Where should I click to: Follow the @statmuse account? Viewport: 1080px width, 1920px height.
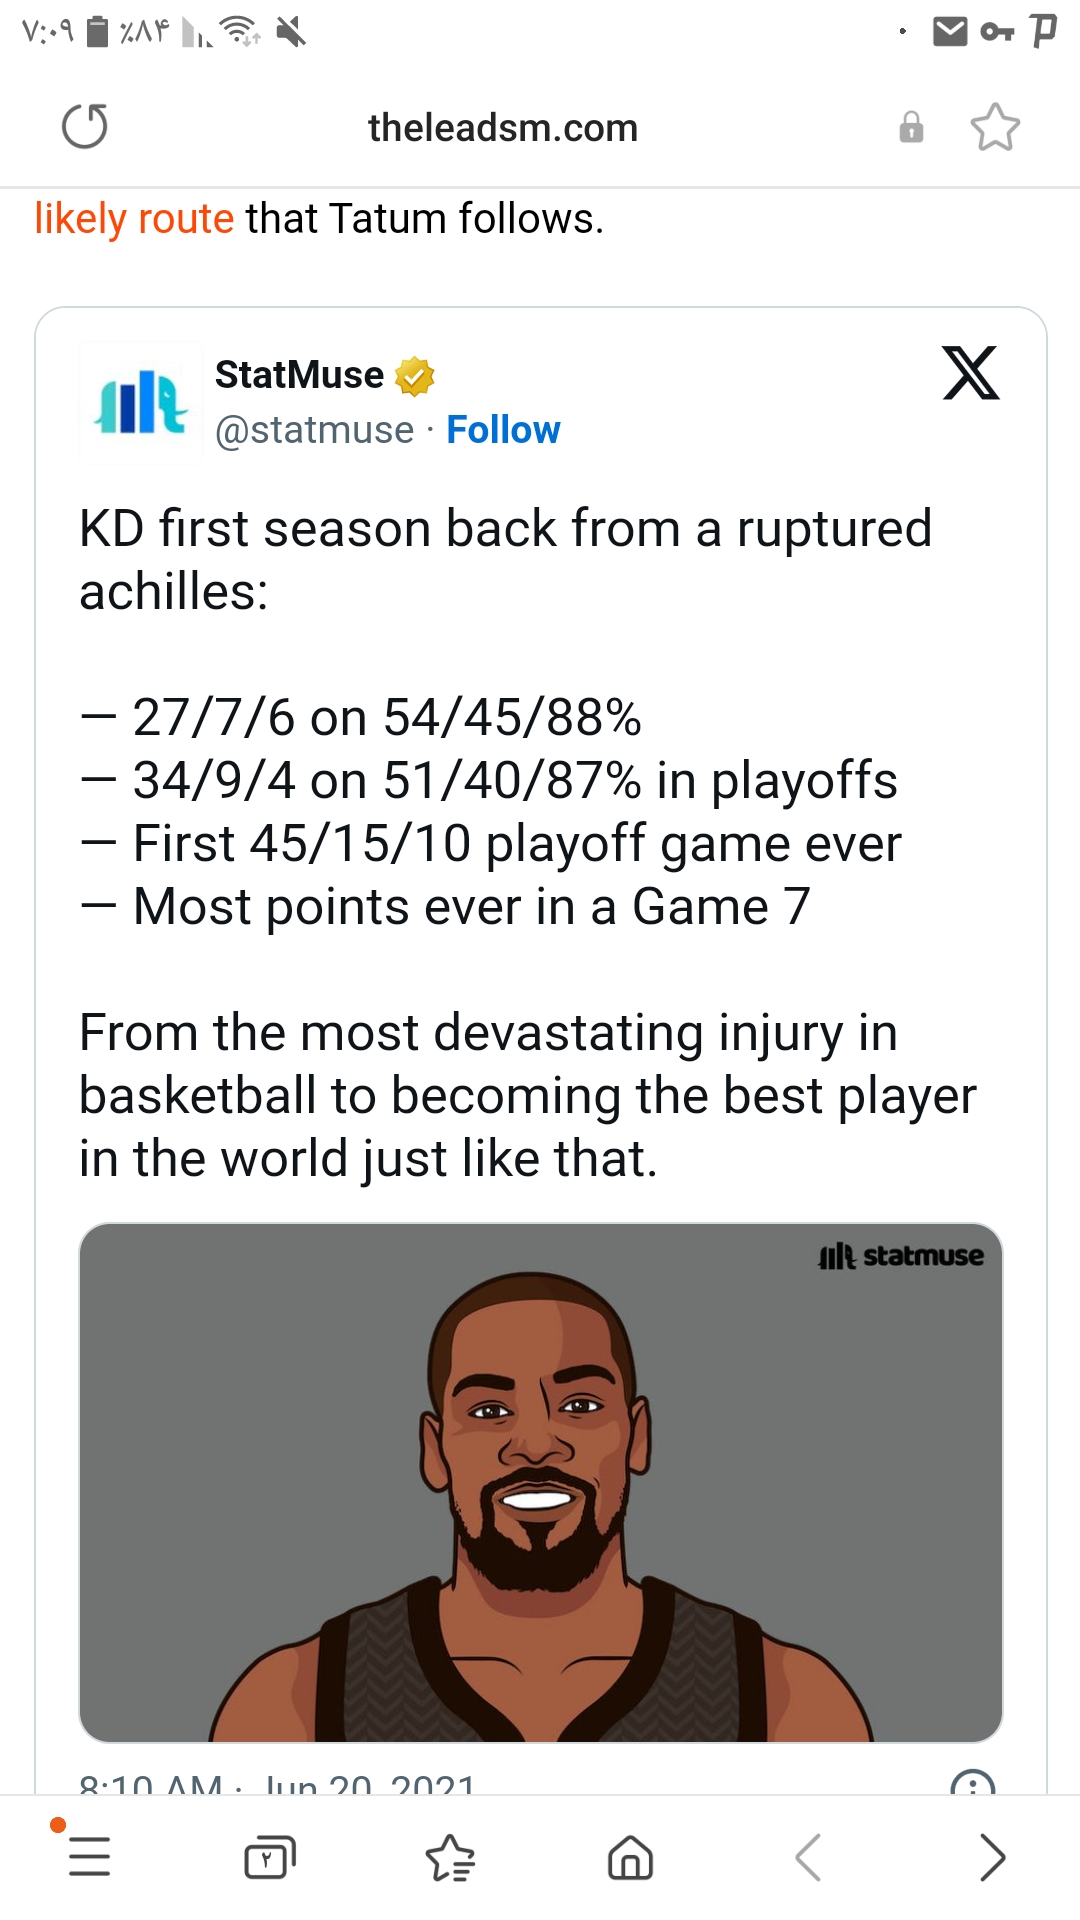click(x=503, y=430)
